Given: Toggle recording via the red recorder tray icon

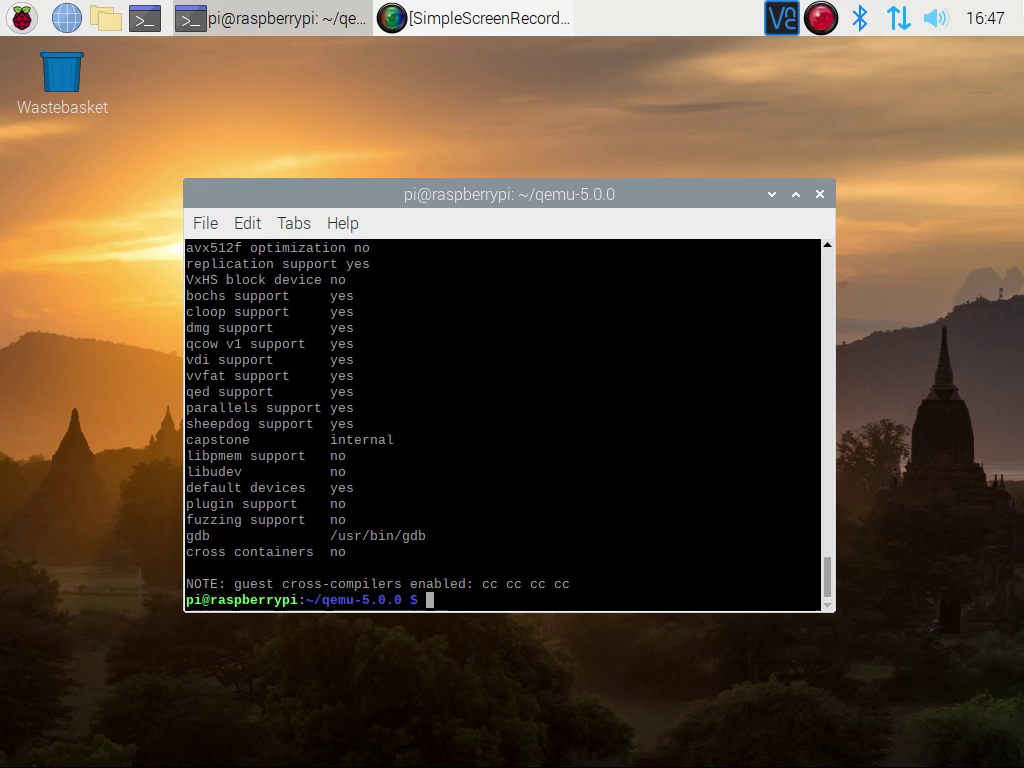Looking at the screenshot, I should tap(821, 17).
